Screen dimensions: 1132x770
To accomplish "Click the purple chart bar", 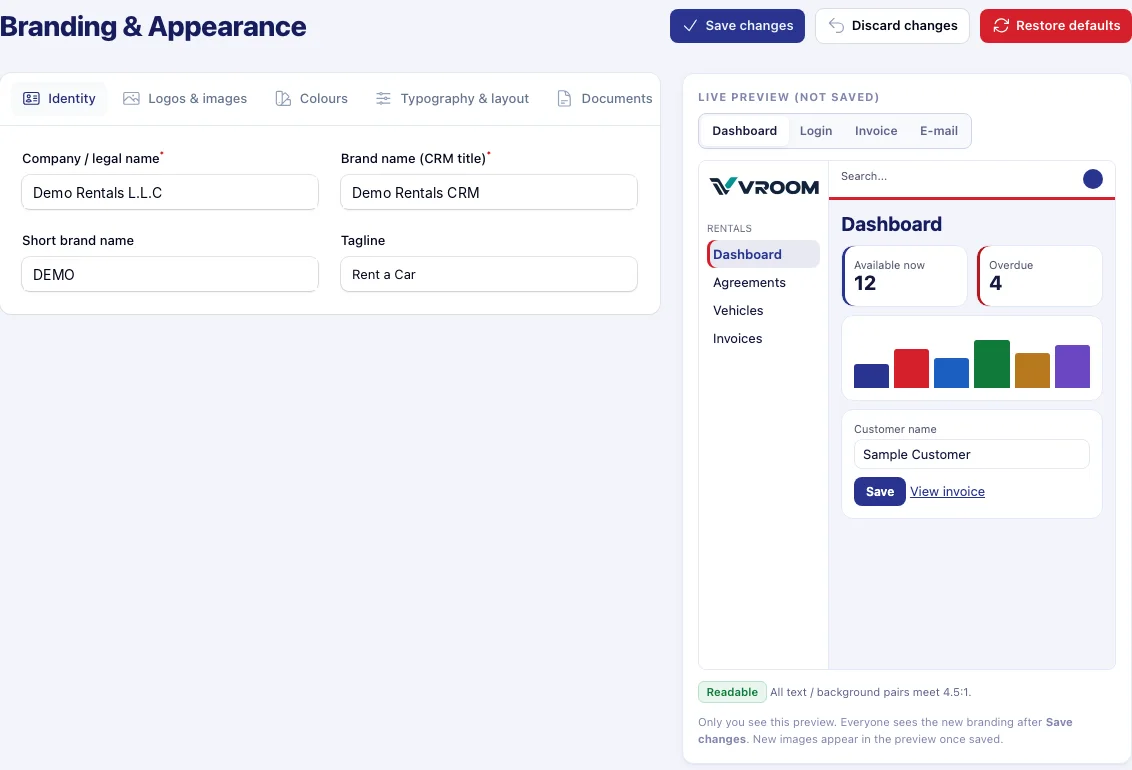I will 1072,367.
